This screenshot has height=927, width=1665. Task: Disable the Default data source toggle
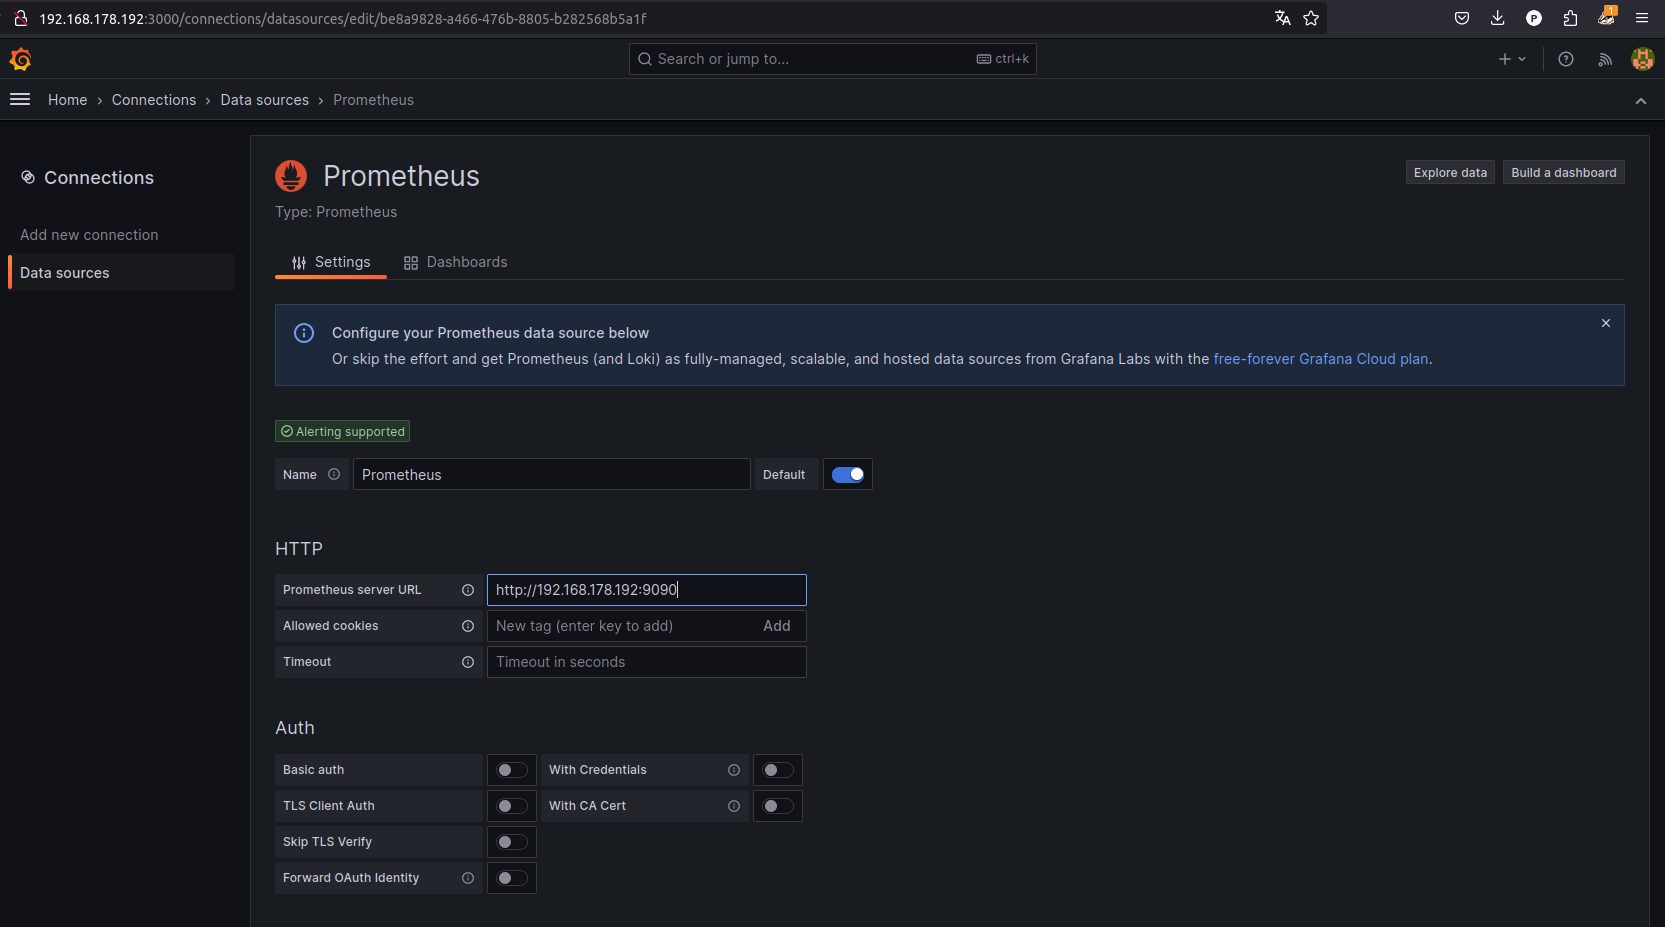click(x=848, y=474)
